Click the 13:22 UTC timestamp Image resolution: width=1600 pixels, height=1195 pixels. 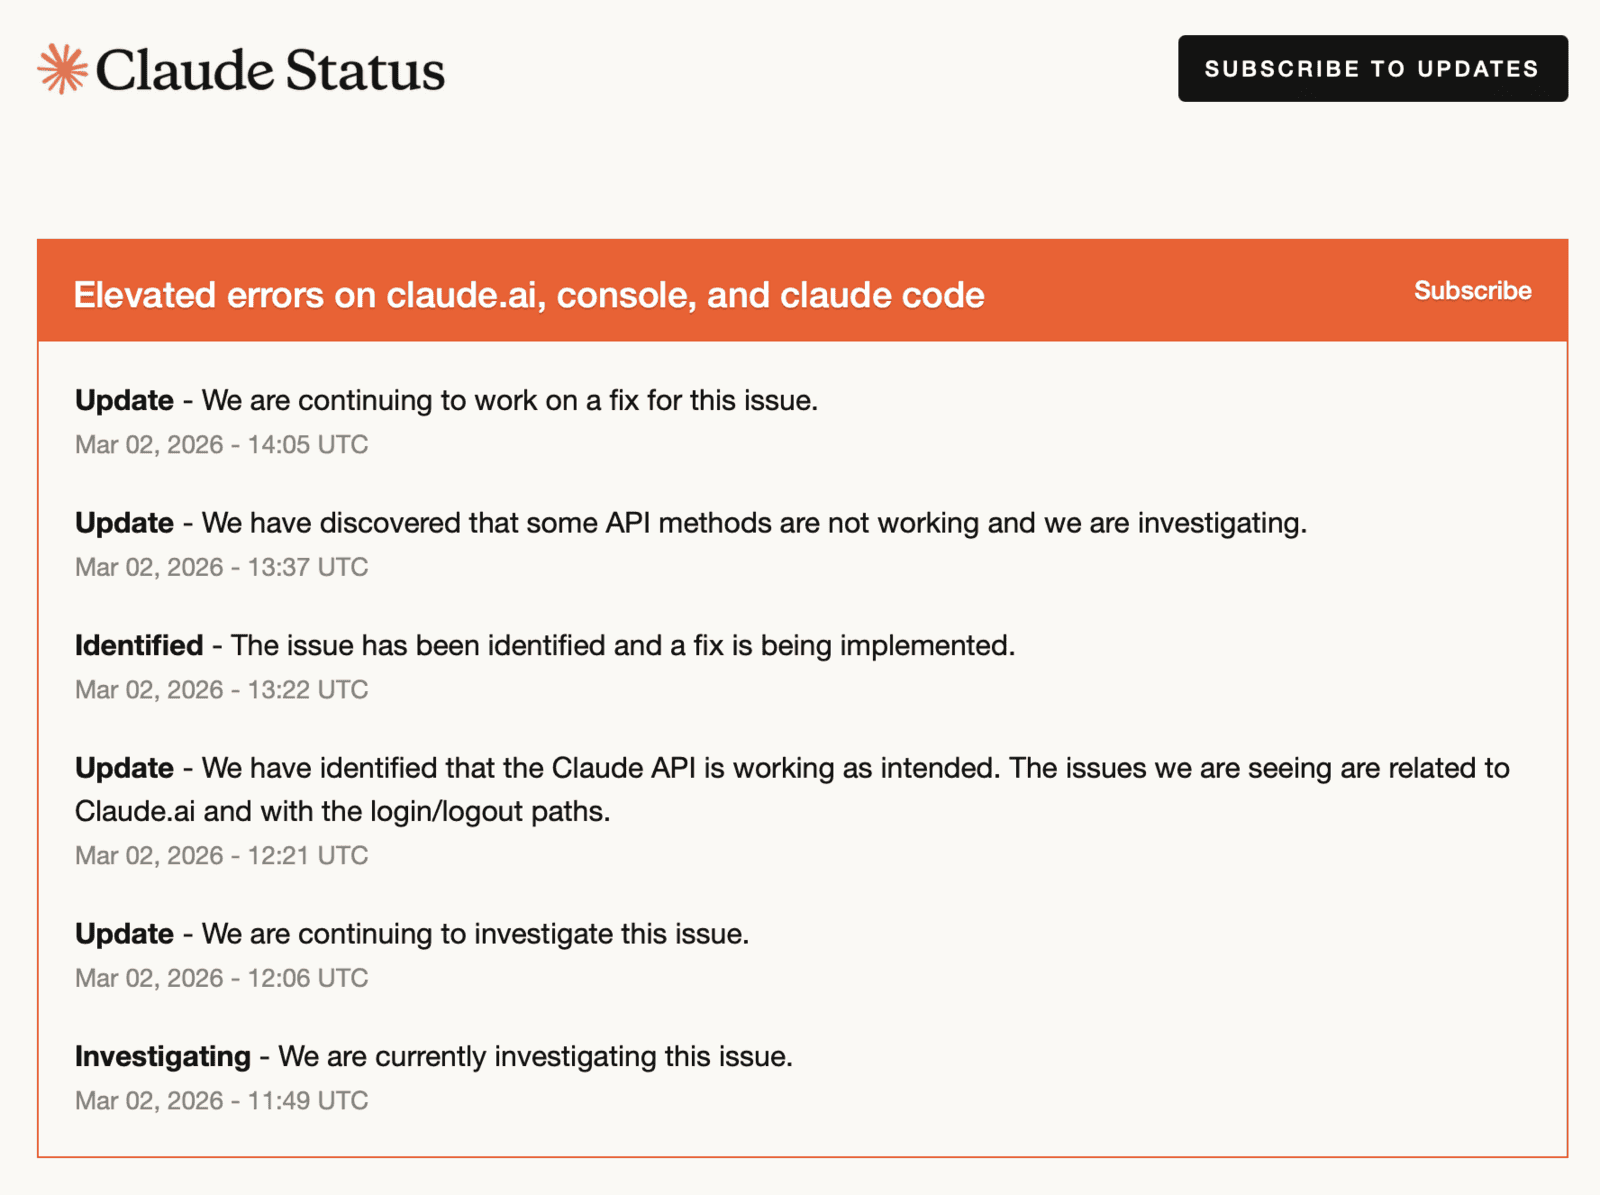pos(221,690)
